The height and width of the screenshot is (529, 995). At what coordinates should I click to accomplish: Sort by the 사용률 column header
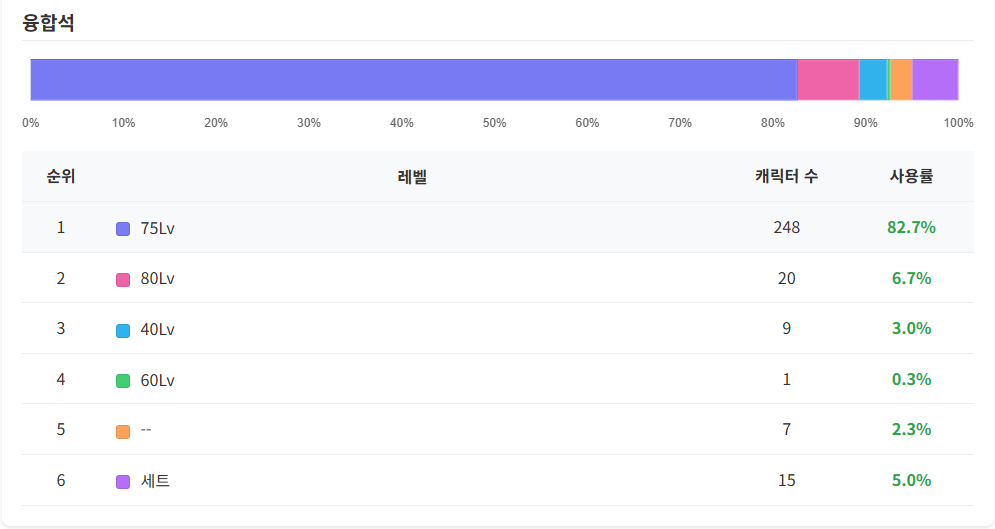coord(911,177)
